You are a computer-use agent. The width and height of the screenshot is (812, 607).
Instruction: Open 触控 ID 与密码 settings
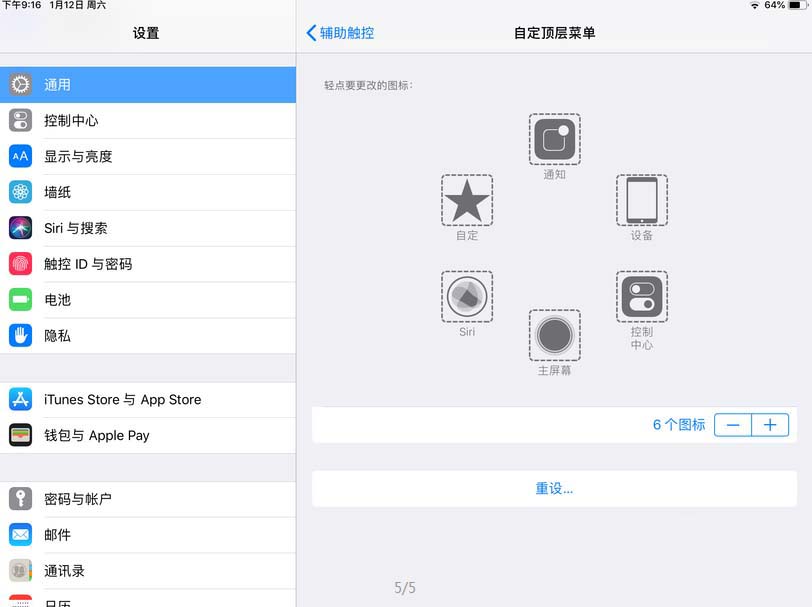(148, 264)
